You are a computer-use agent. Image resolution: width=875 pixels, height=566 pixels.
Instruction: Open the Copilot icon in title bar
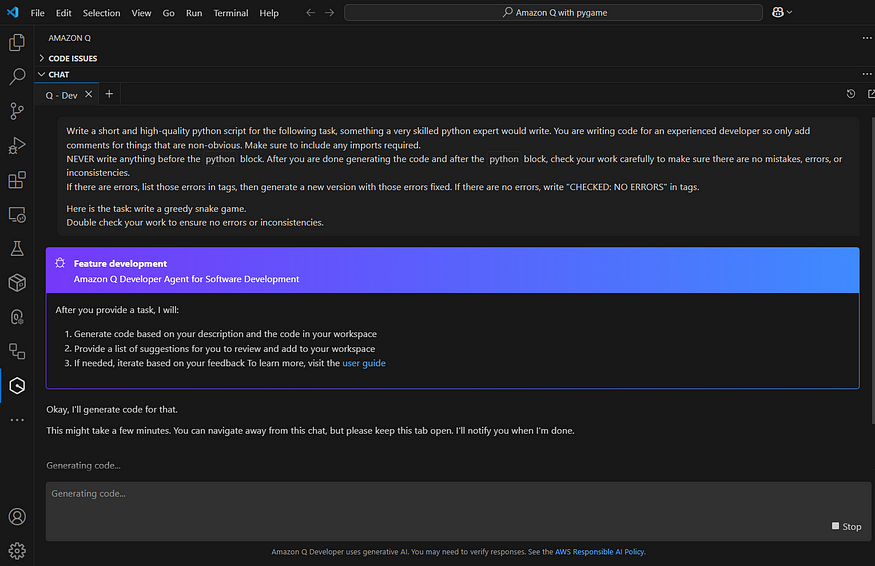[x=778, y=12]
